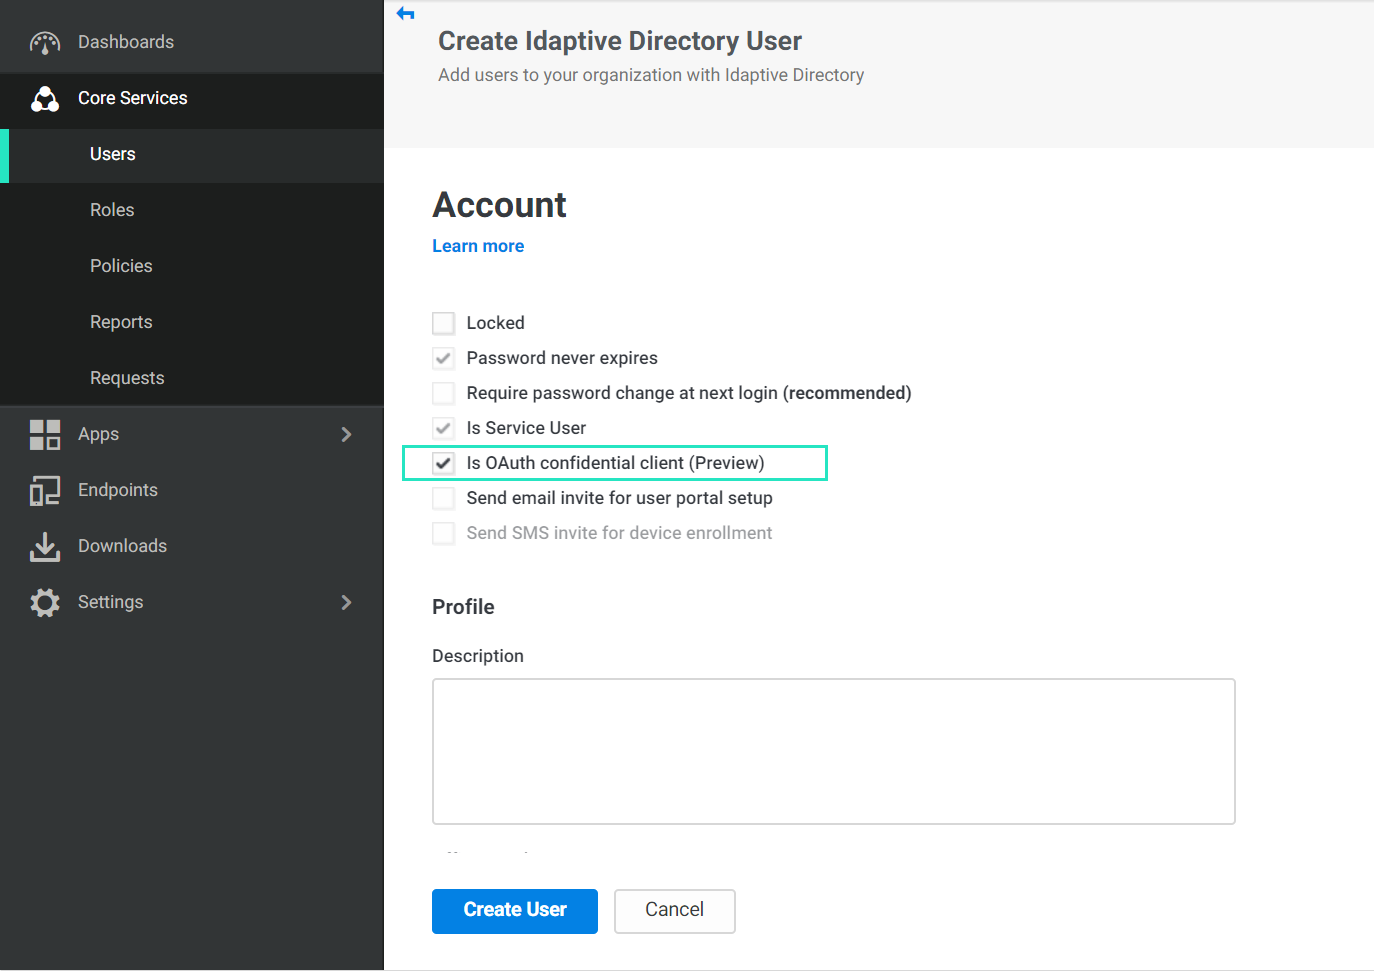Viewport: 1374px width, 971px height.
Task: Click the Settings gear icon
Action: coord(45,602)
